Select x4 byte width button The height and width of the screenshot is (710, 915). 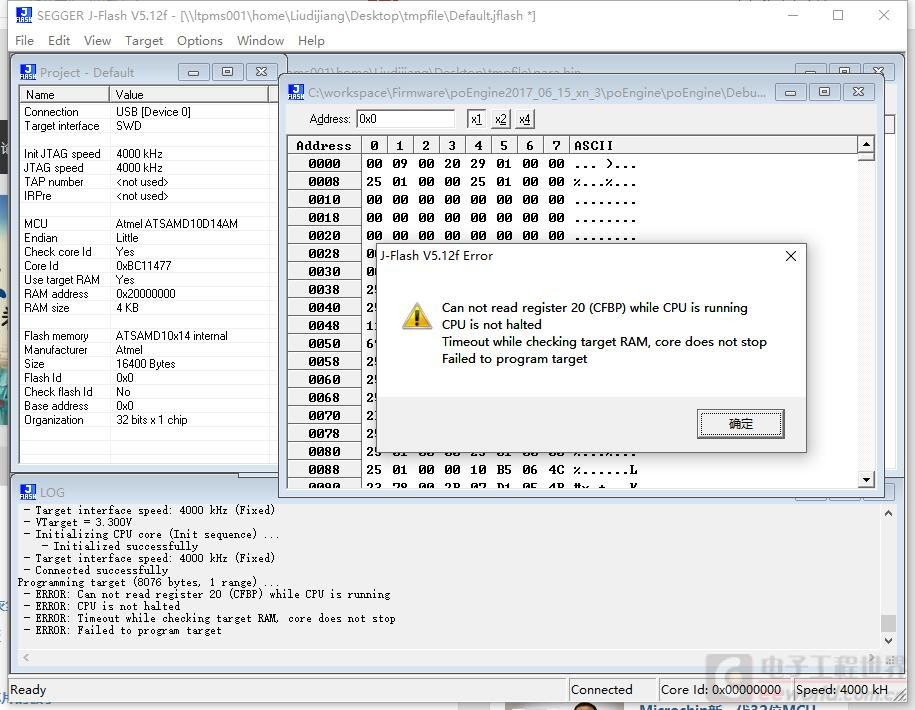pyautogui.click(x=525, y=119)
